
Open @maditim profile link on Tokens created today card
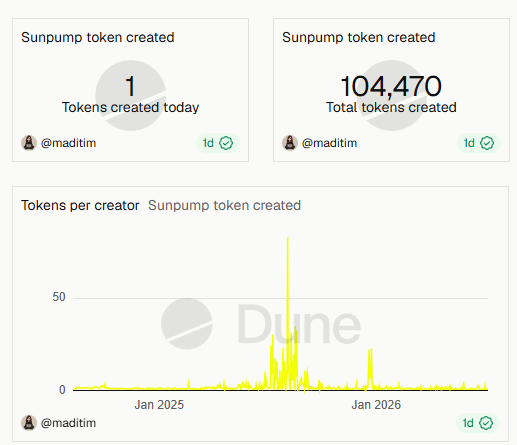pos(68,143)
